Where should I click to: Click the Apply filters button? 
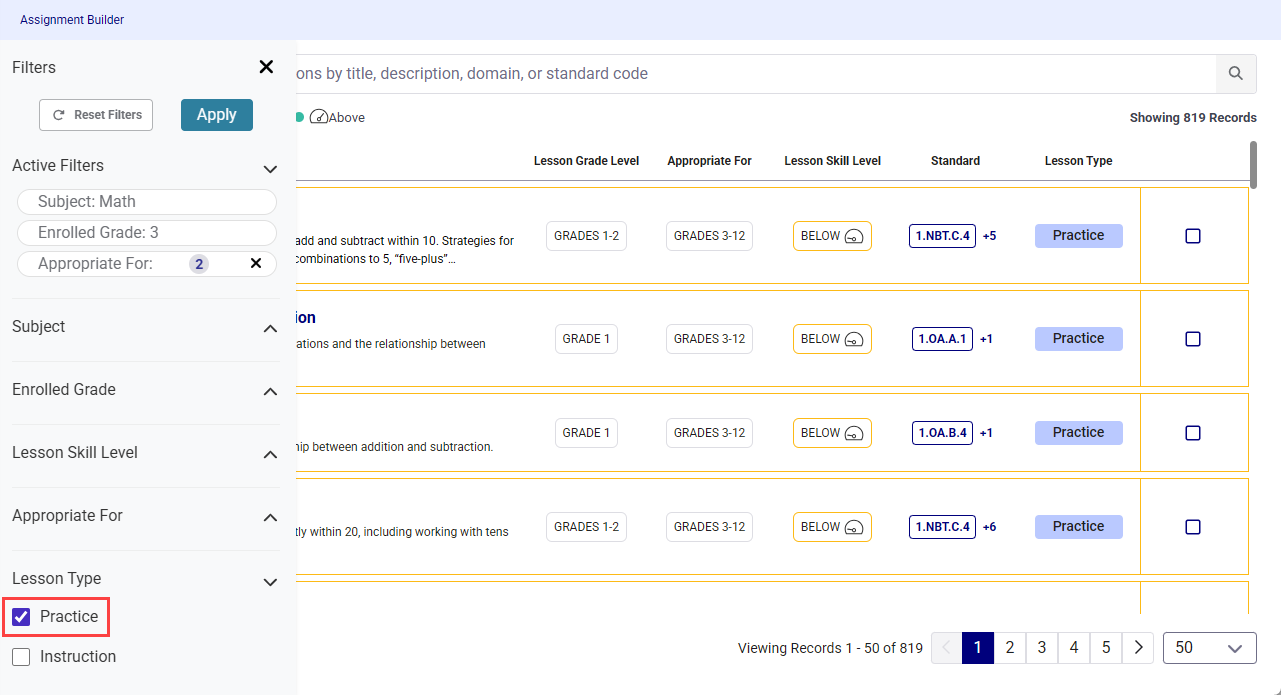(x=217, y=115)
